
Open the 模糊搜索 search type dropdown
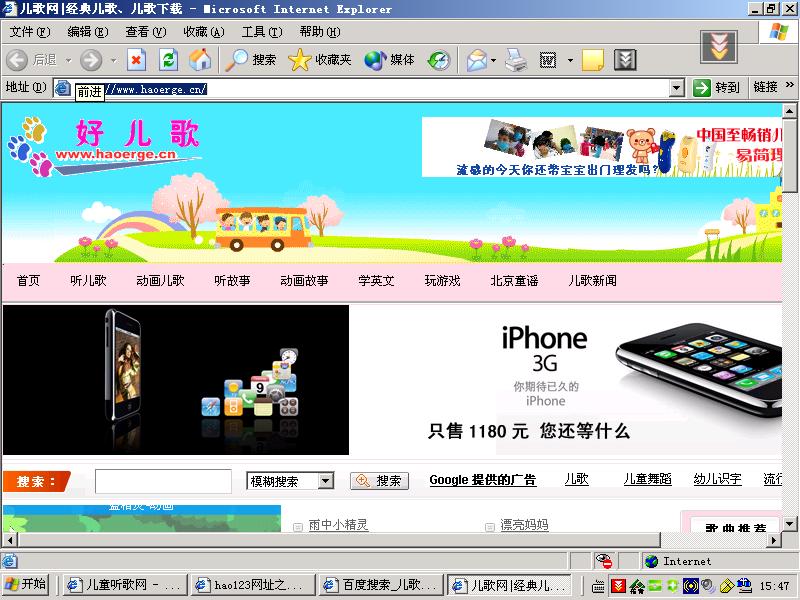326,481
